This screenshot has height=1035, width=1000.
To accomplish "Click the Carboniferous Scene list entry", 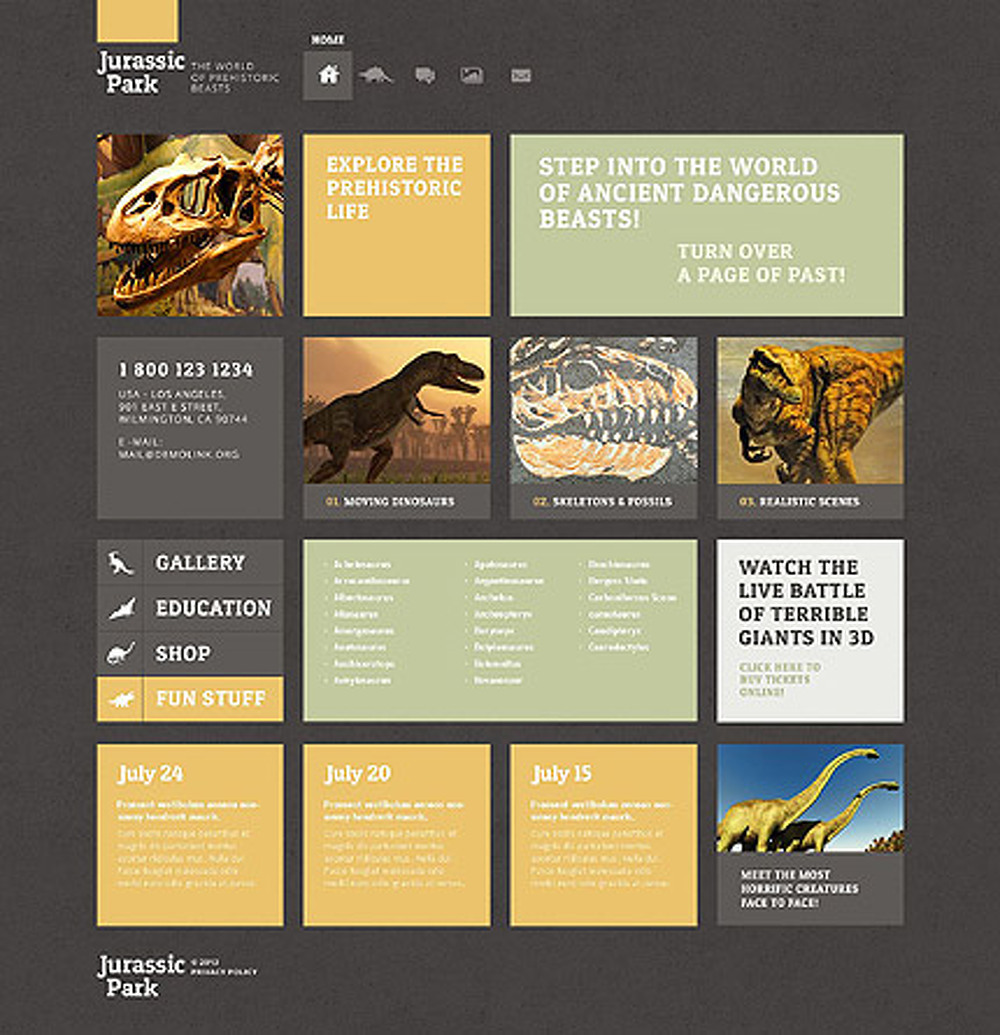I will point(632,597).
